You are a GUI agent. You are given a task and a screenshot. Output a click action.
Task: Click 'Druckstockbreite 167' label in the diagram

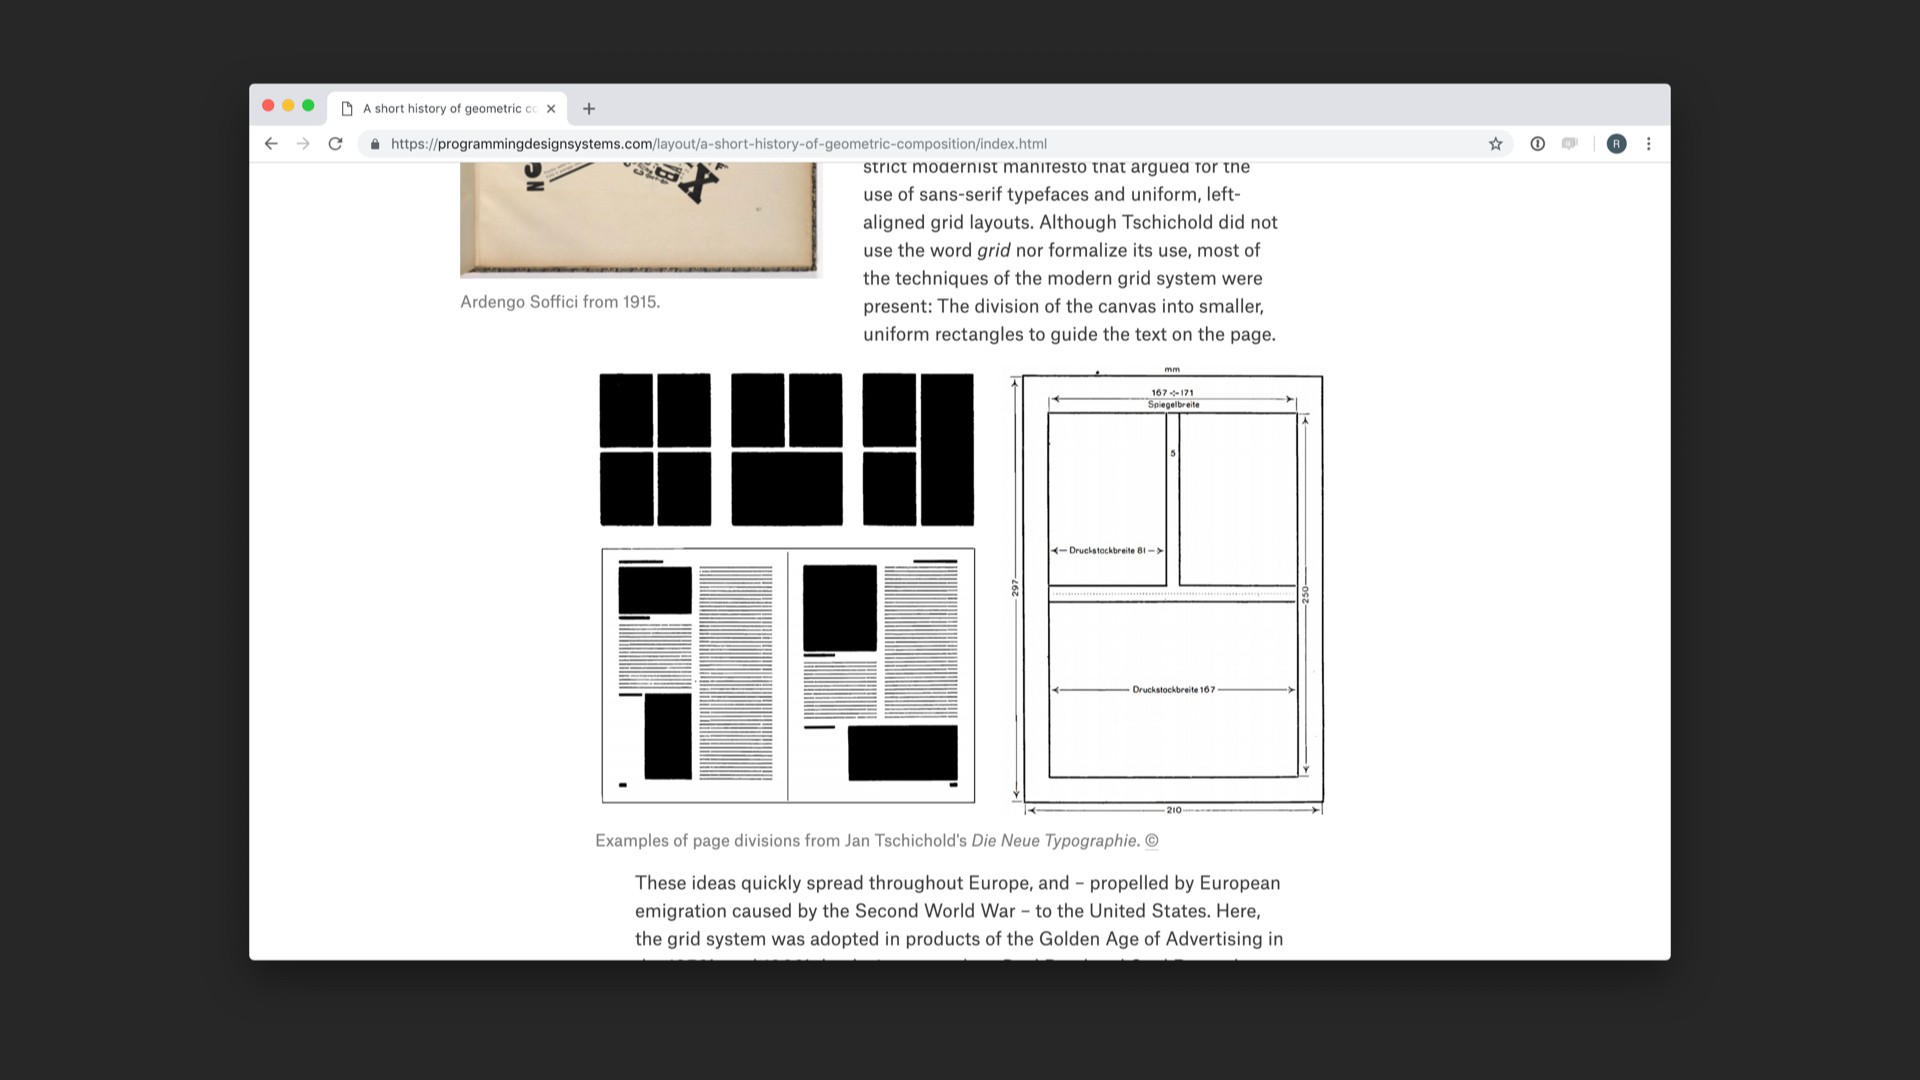(x=1174, y=690)
